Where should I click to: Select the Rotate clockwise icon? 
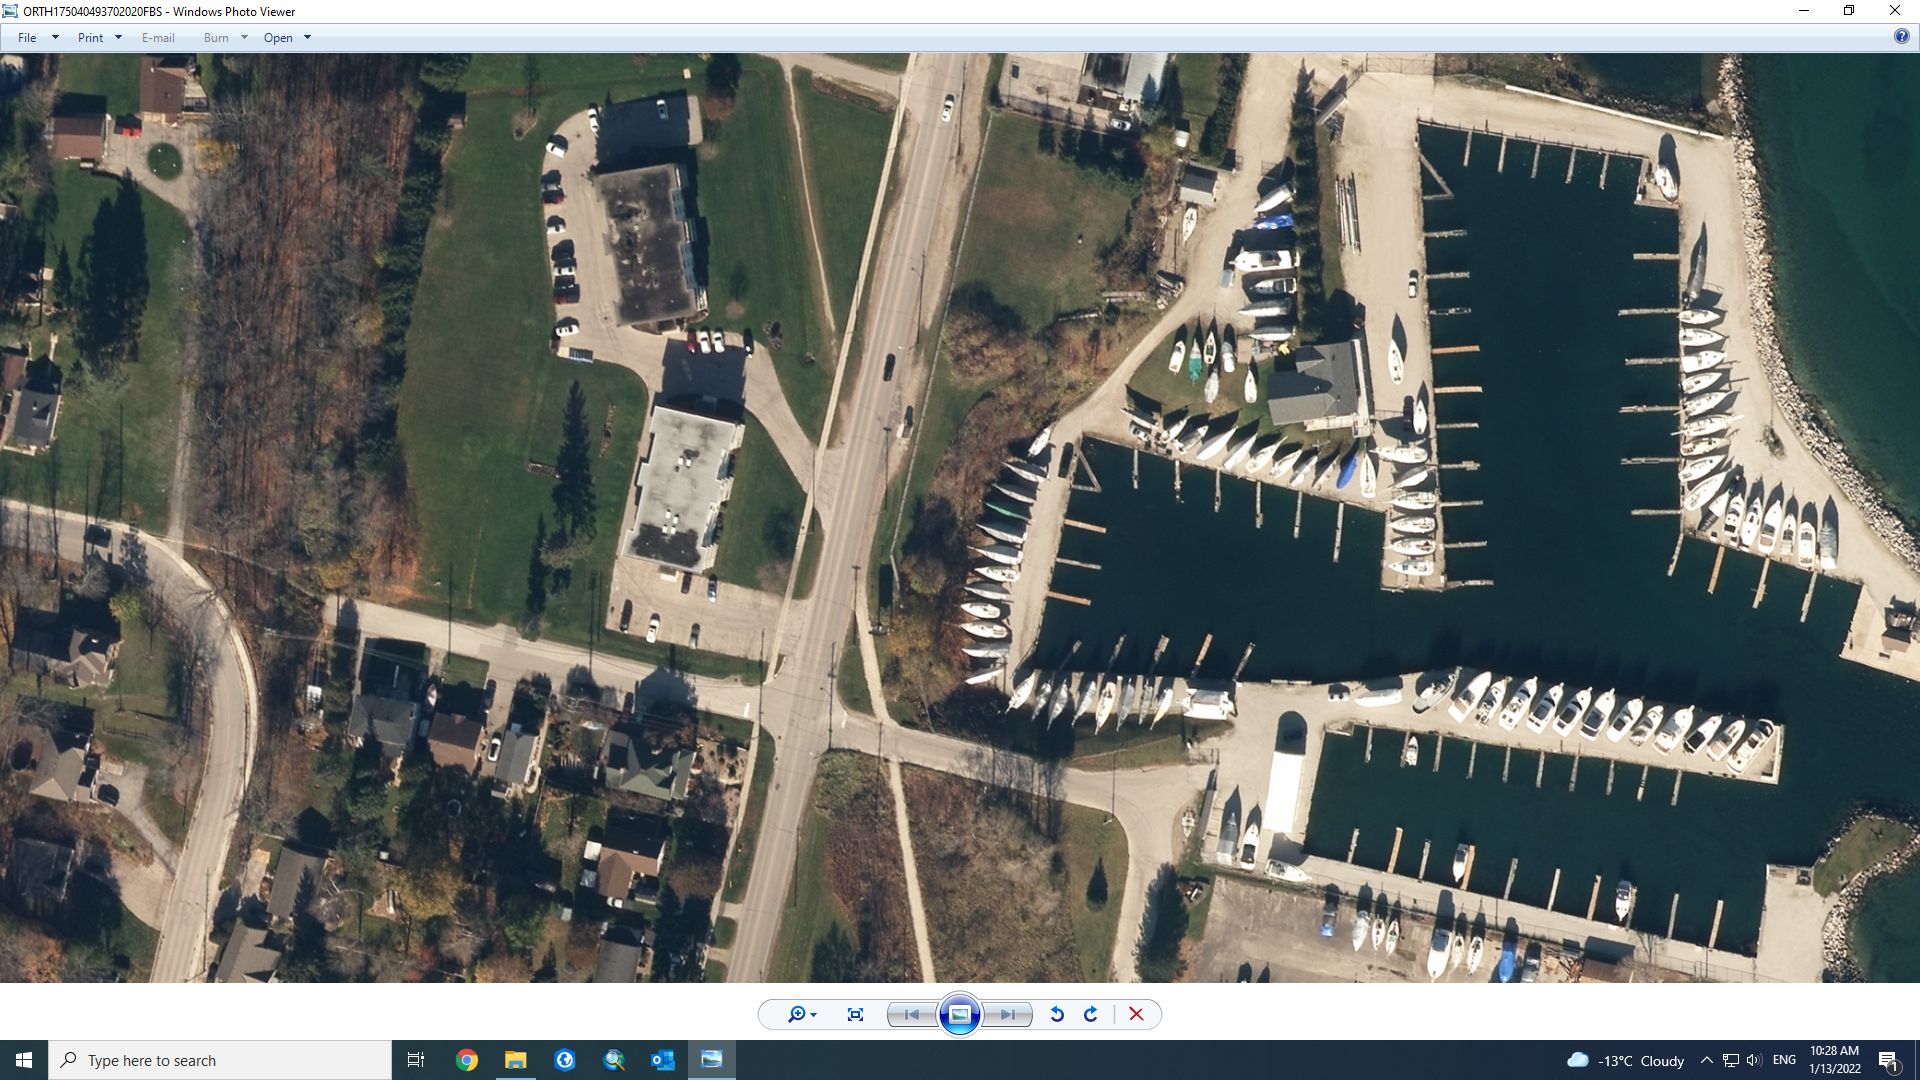1089,1014
